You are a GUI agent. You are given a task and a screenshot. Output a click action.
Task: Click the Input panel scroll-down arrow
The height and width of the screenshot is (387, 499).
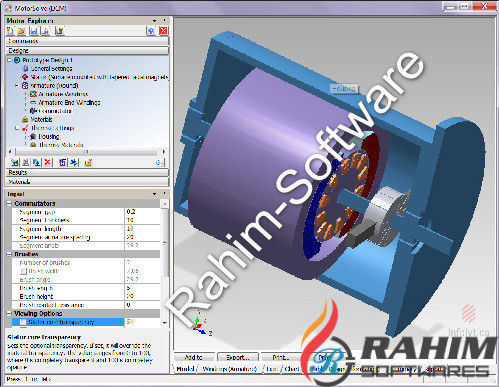165,322
